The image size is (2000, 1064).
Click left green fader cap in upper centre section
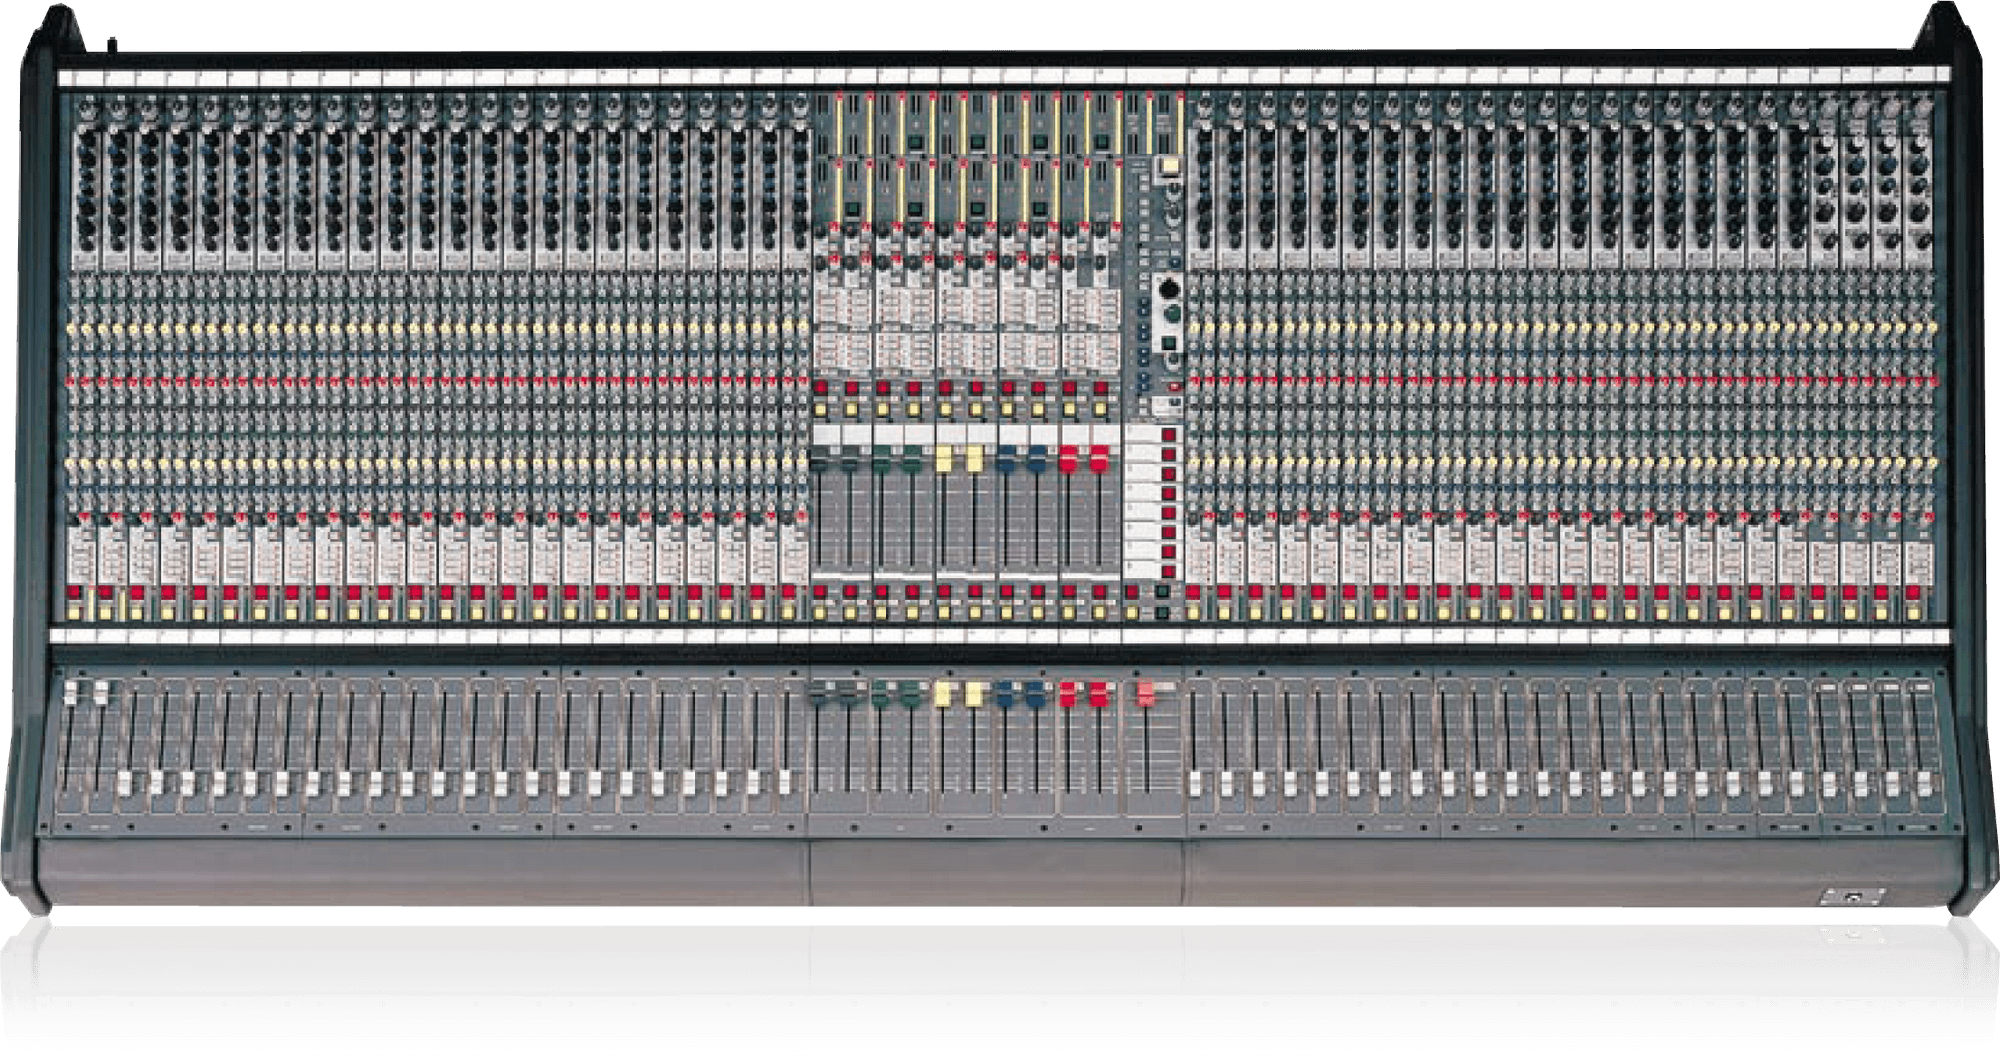[x=881, y=460]
